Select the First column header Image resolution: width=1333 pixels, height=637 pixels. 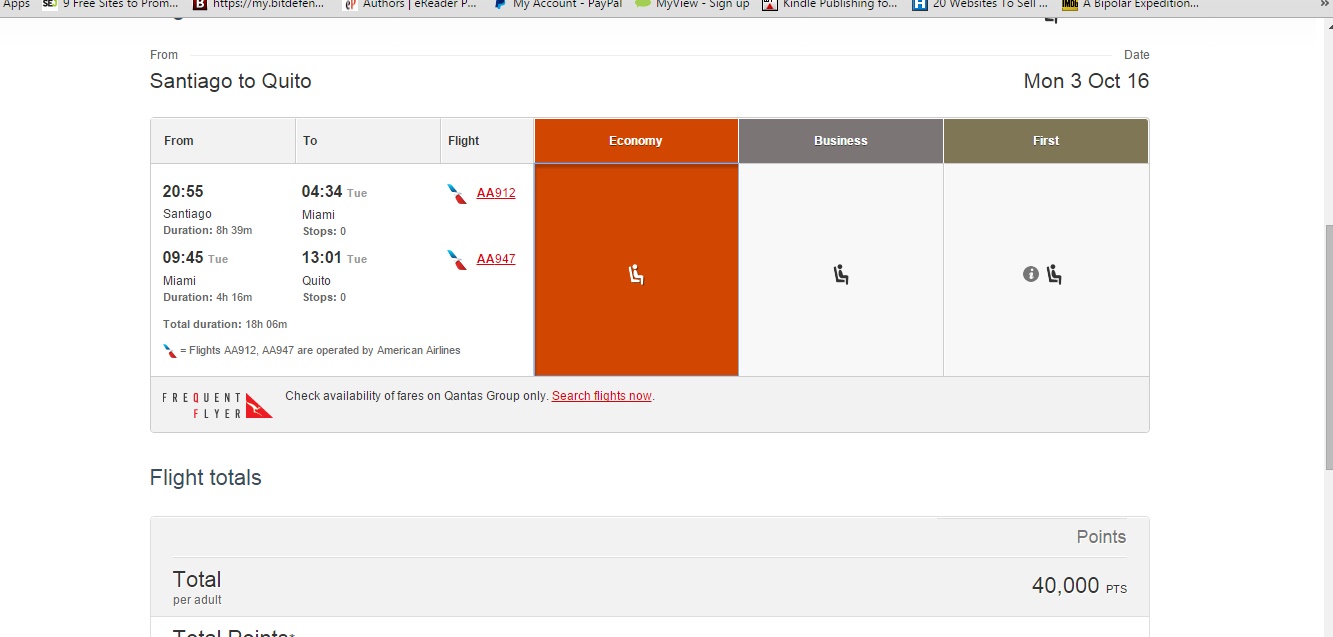[1045, 141]
